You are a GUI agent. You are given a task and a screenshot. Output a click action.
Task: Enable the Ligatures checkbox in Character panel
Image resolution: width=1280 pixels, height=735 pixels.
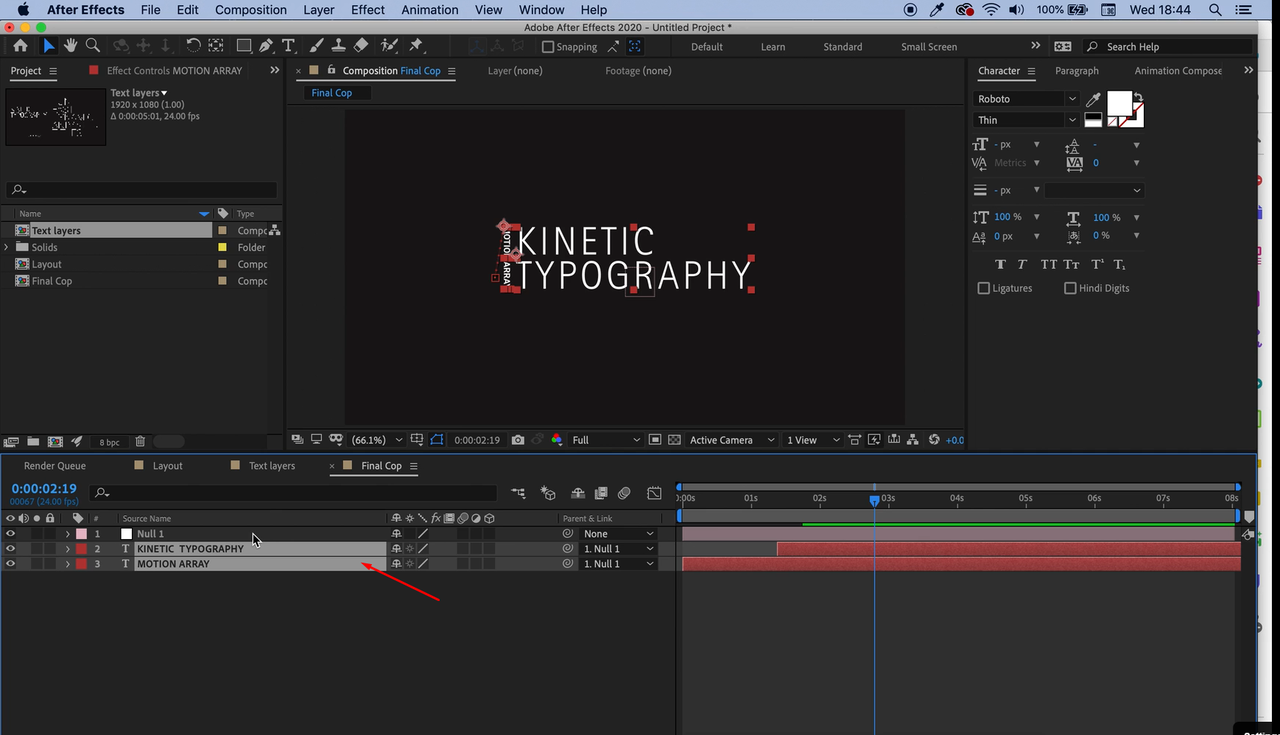coord(984,288)
